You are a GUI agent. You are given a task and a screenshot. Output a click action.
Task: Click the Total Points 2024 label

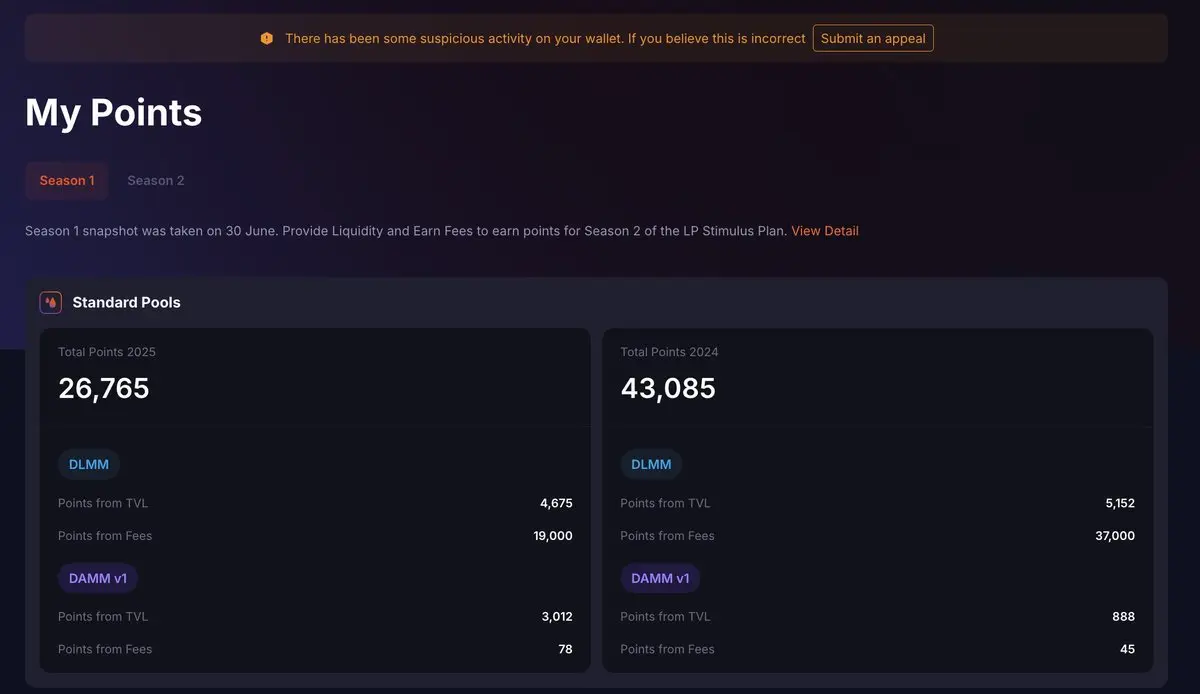point(669,352)
